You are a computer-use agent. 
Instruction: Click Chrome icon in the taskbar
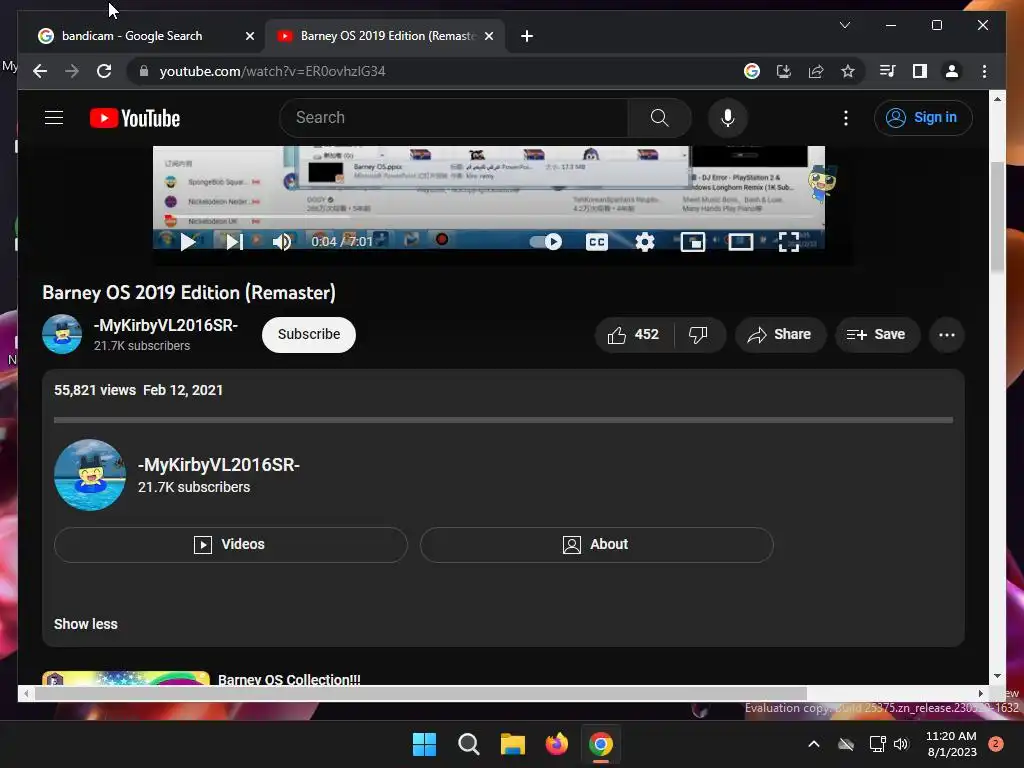coord(601,744)
